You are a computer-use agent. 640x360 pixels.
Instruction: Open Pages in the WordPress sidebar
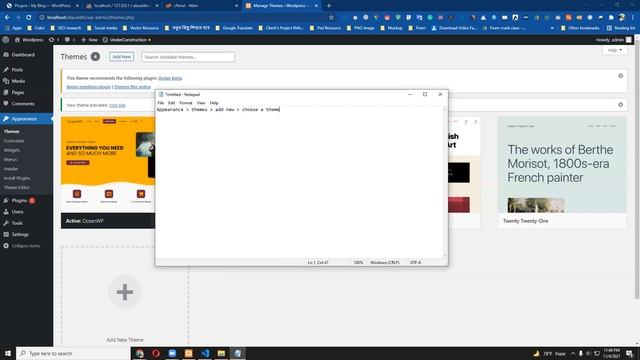pyautogui.click(x=18, y=93)
